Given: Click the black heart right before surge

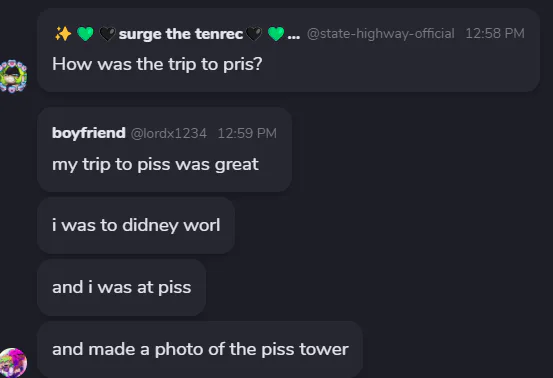Looking at the screenshot, I should pos(108,34).
